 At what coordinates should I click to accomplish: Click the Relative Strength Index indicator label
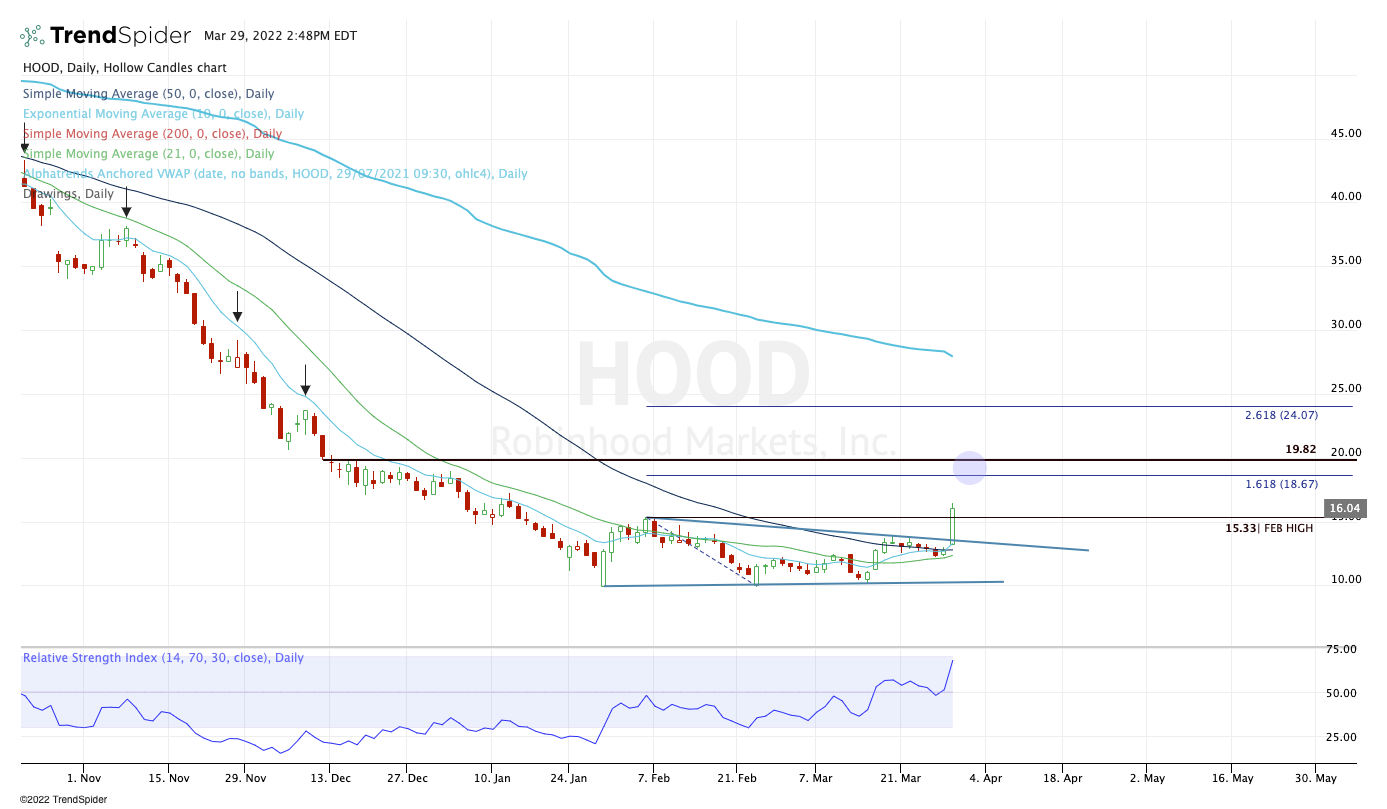[x=163, y=658]
